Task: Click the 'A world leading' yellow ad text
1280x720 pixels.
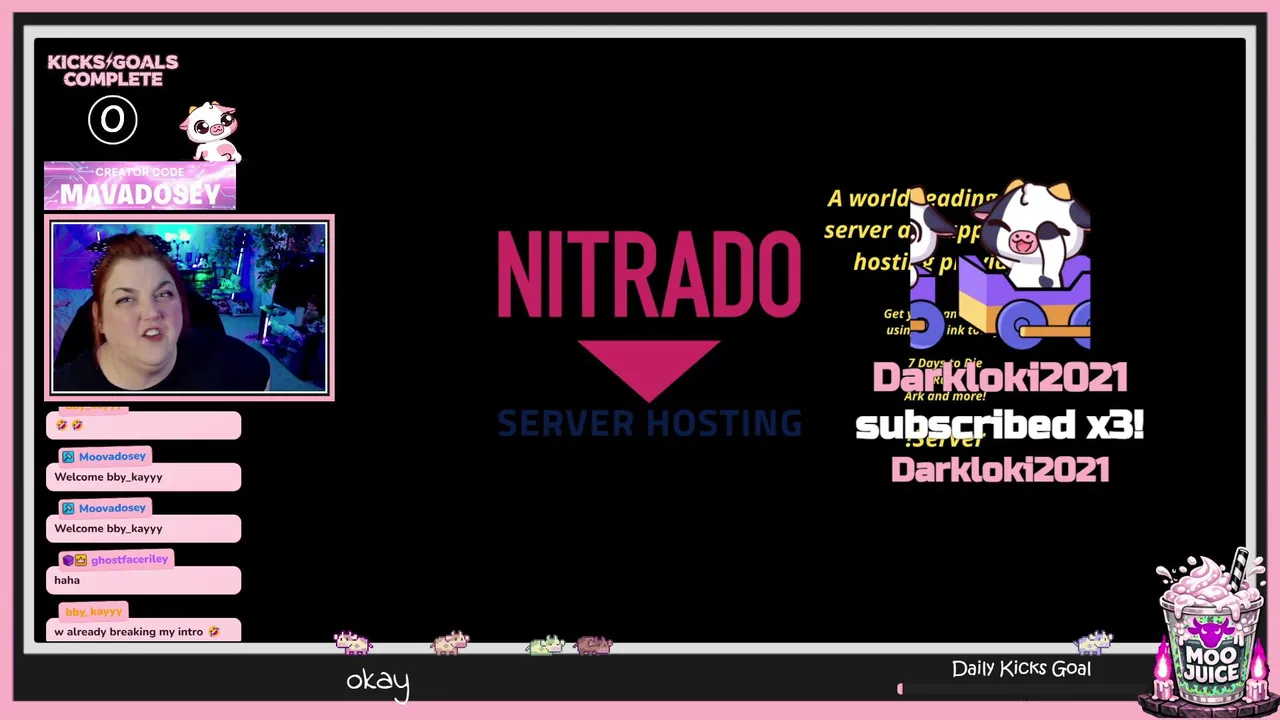Action: tap(910, 199)
